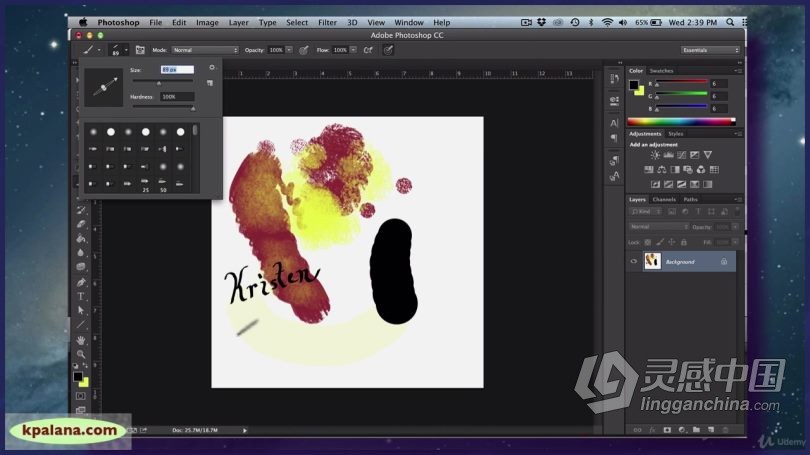This screenshot has width=810, height=455.
Task: Open the History panel icon
Action: pyautogui.click(x=614, y=79)
